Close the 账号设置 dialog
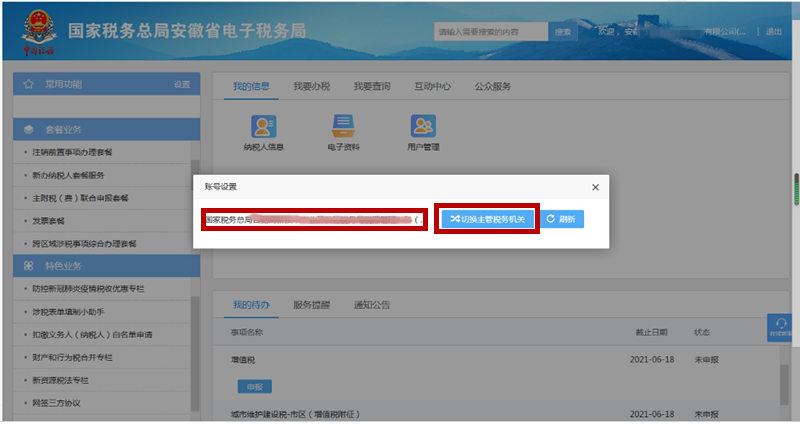Image resolution: width=800 pixels, height=424 pixels. tap(595, 187)
